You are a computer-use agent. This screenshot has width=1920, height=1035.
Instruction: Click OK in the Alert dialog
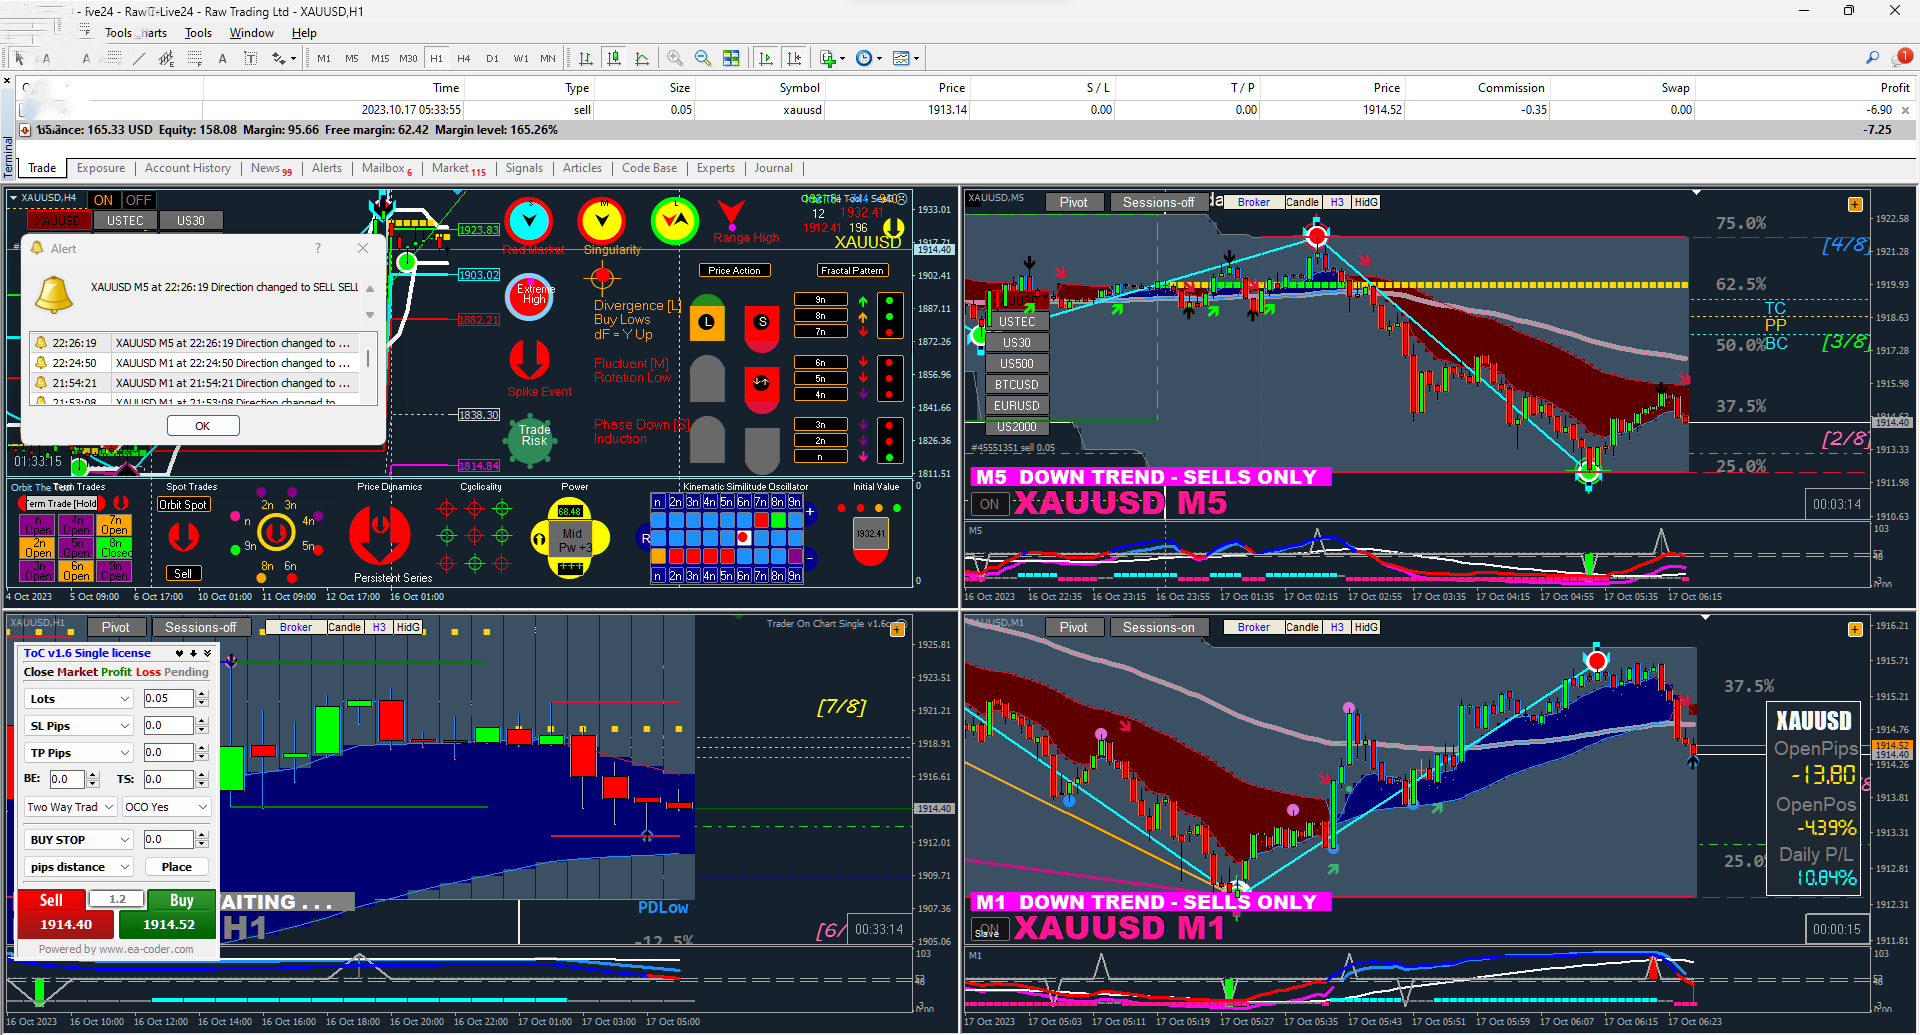coord(203,426)
